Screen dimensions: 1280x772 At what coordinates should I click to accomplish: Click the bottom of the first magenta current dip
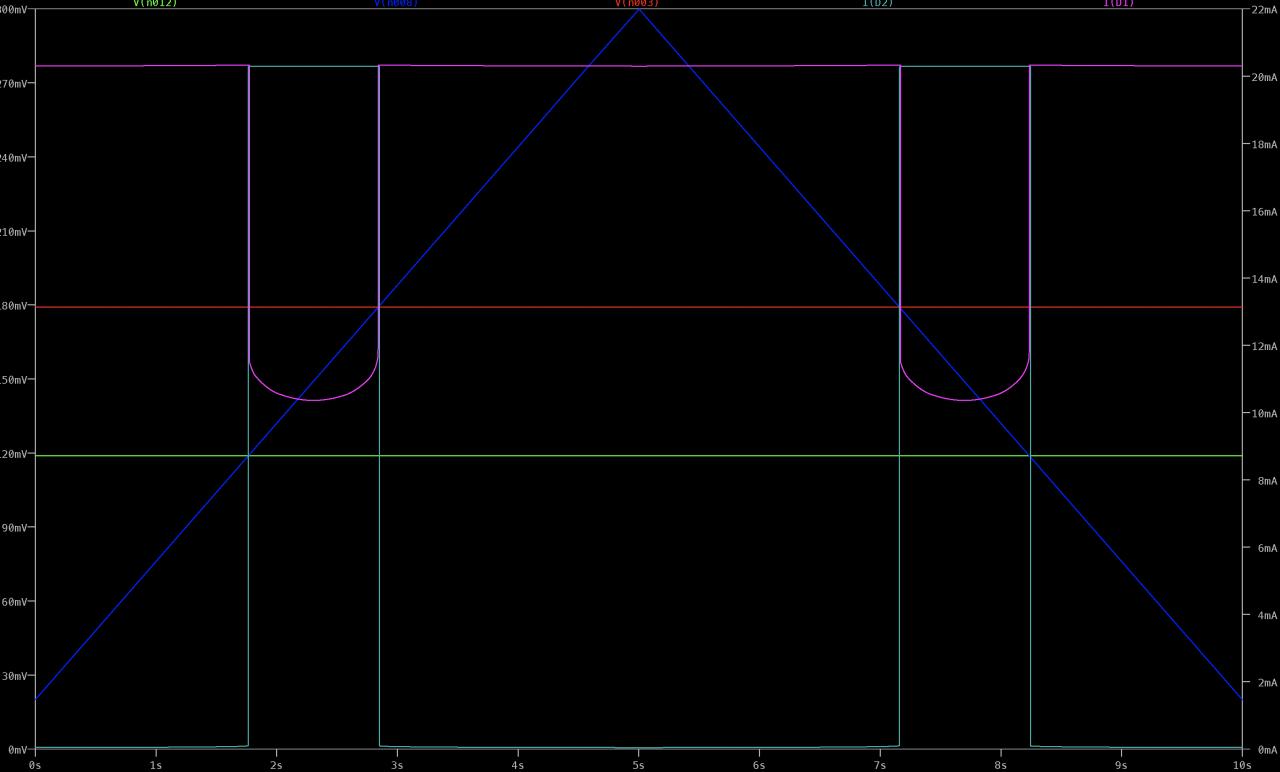314,400
